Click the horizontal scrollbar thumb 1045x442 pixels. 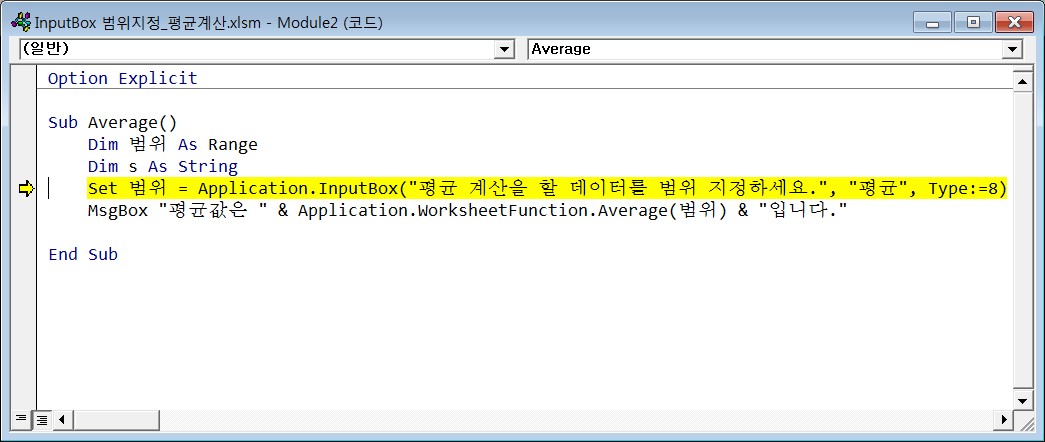click(116, 419)
